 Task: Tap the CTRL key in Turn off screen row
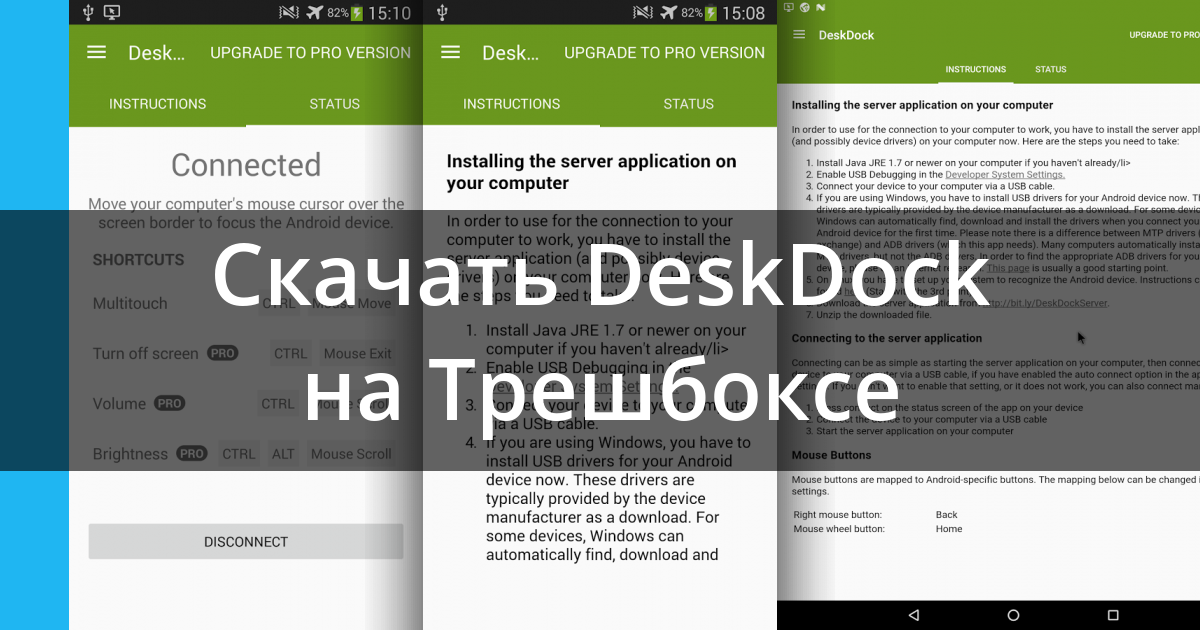[x=291, y=353]
